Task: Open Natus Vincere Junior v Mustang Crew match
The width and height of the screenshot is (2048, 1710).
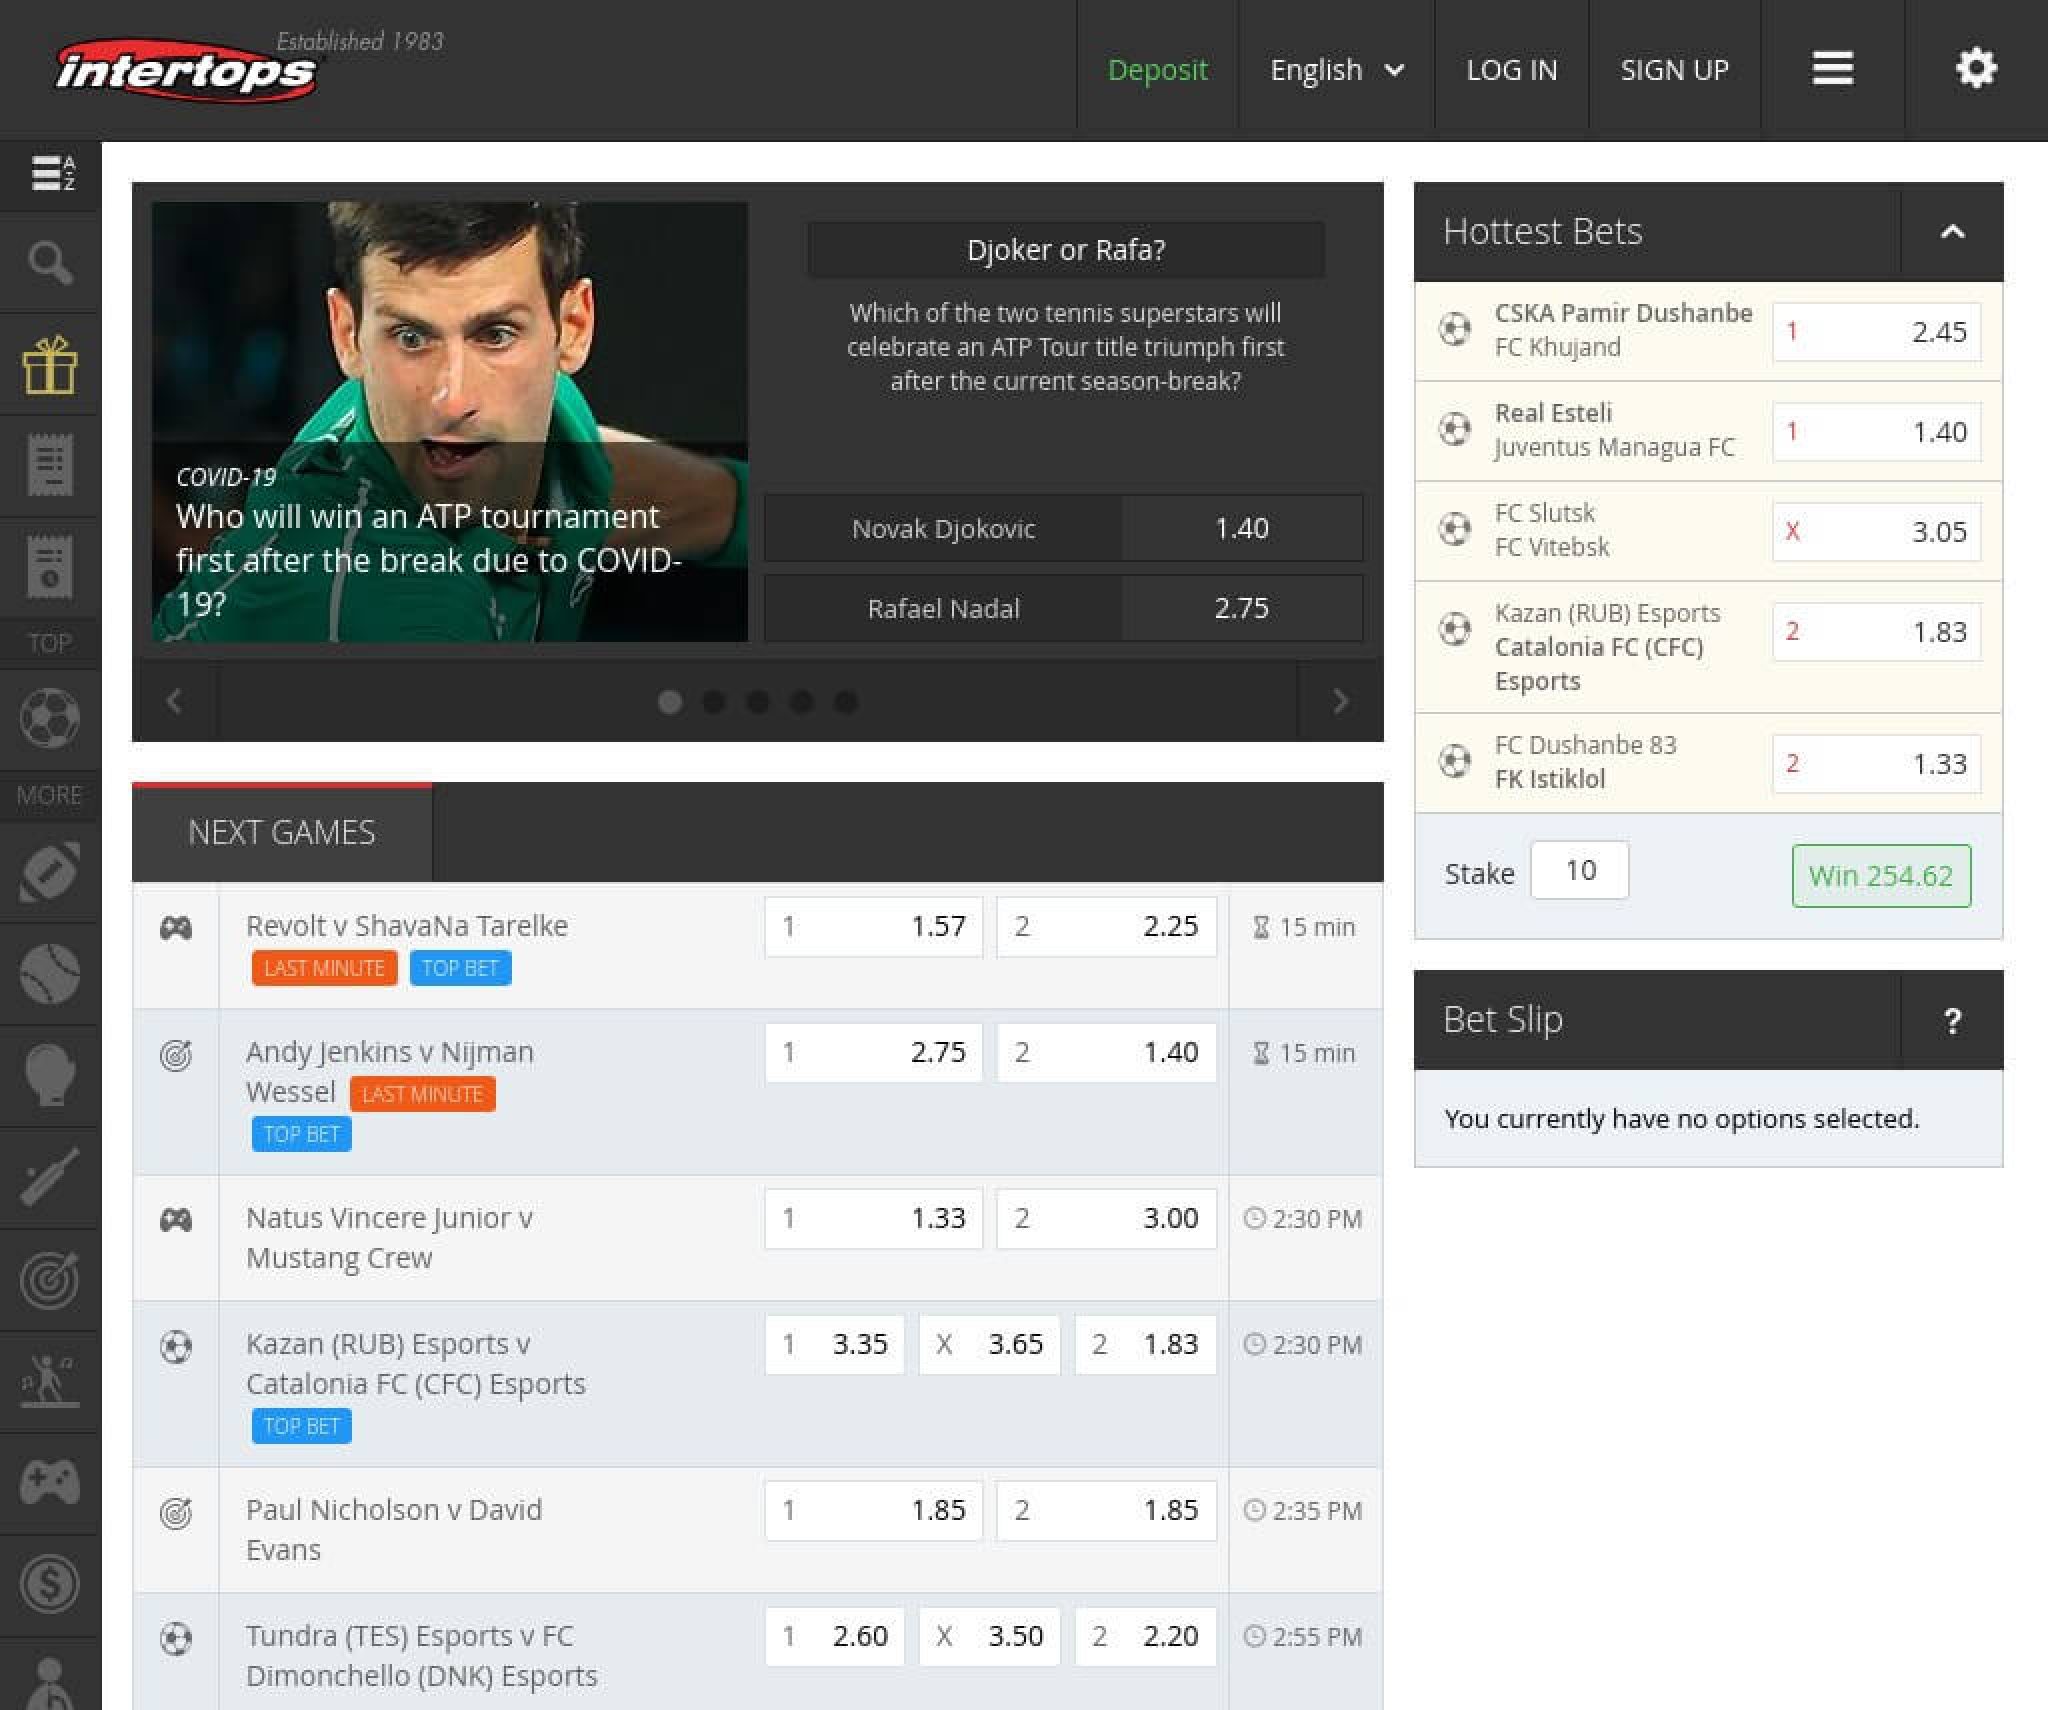Action: (x=390, y=1238)
